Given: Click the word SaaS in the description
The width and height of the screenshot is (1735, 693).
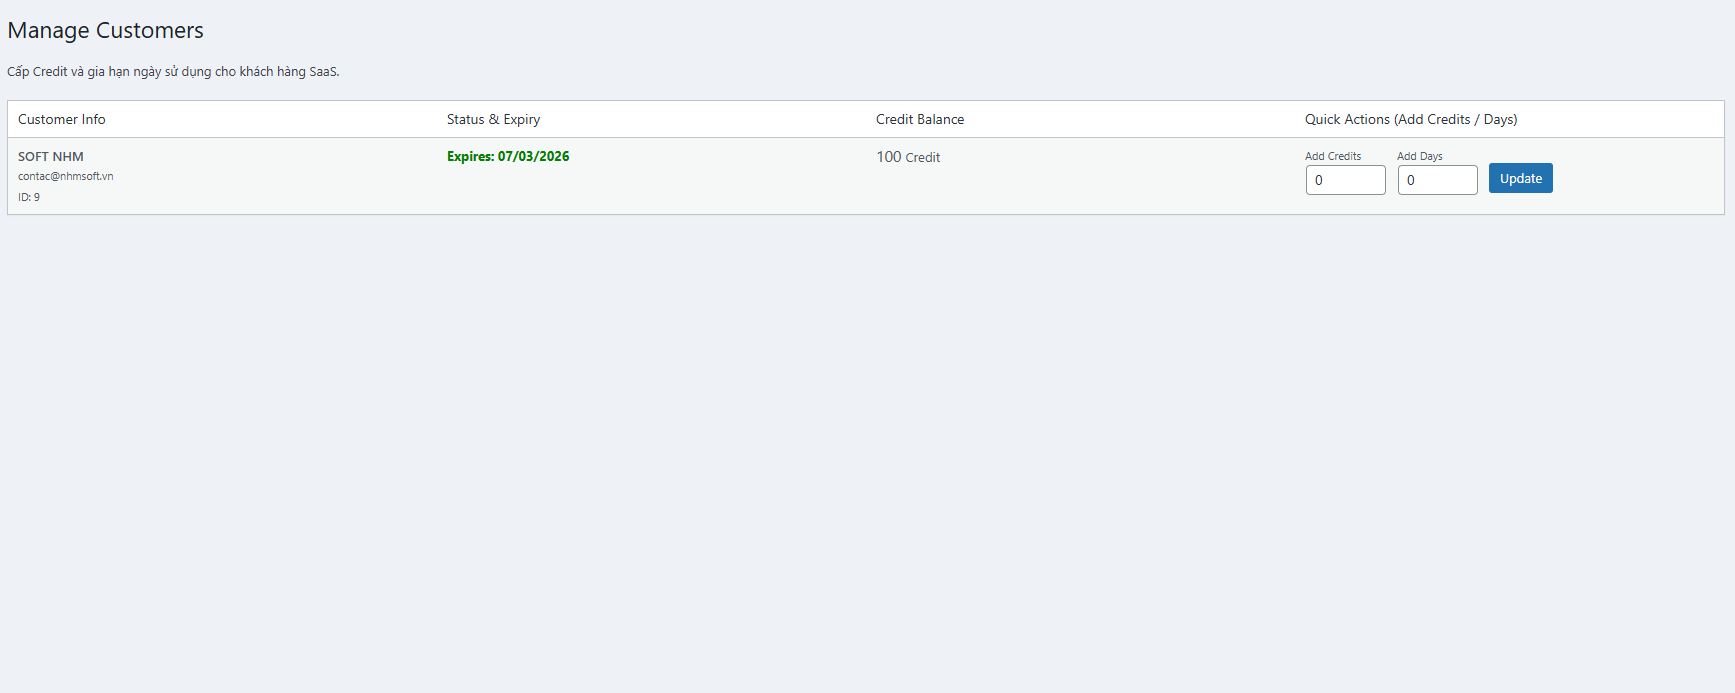Looking at the screenshot, I should [323, 72].
